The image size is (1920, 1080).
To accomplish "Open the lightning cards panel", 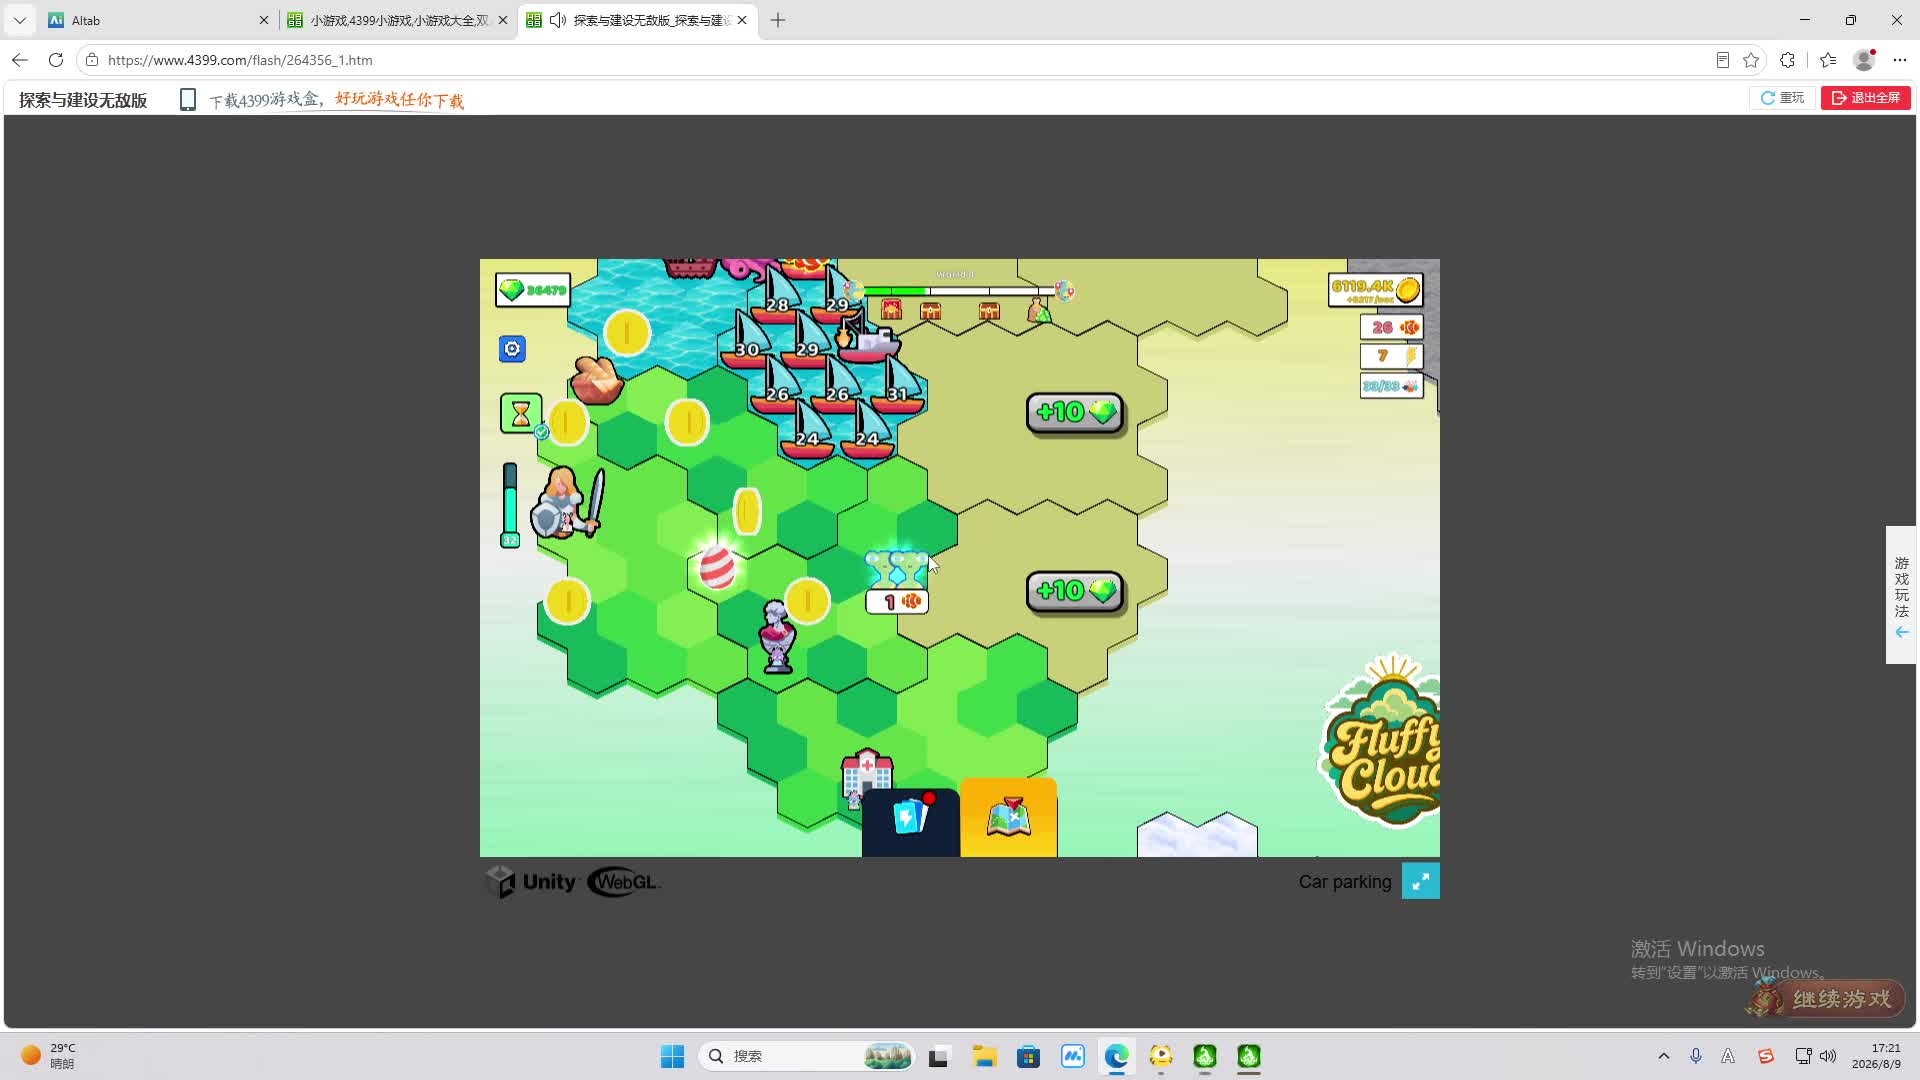I will 910,822.
